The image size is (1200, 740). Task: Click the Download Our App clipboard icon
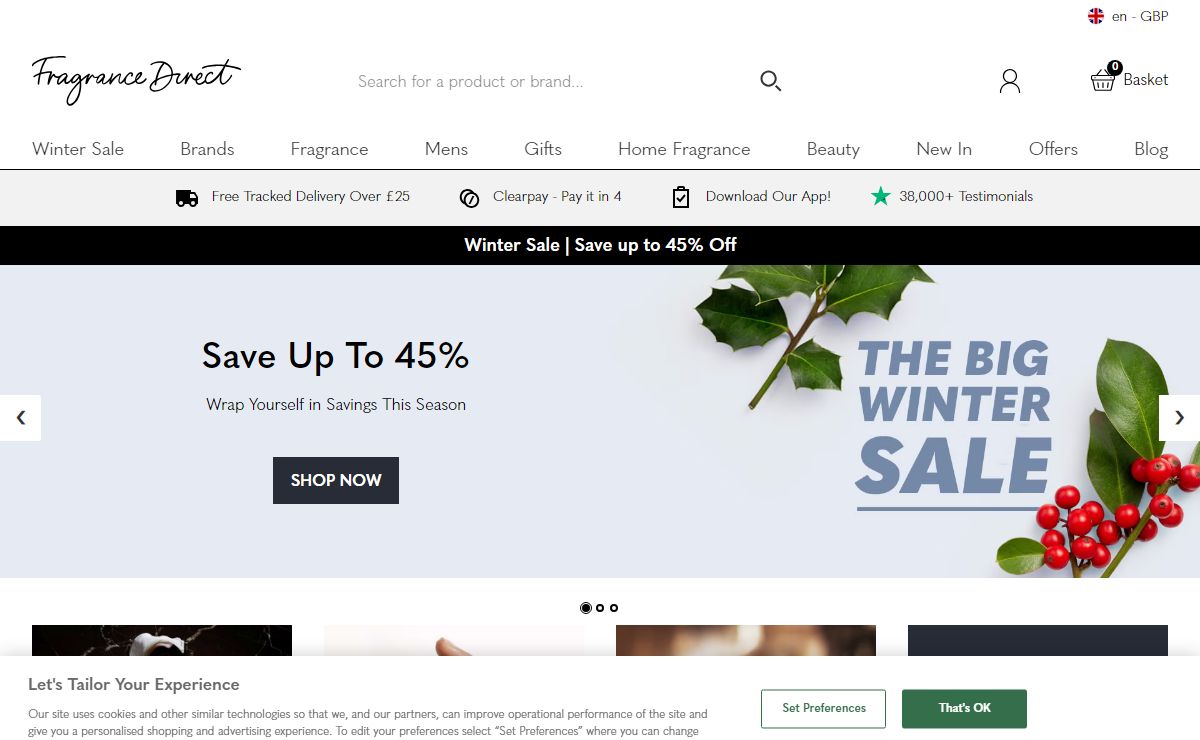click(x=681, y=197)
